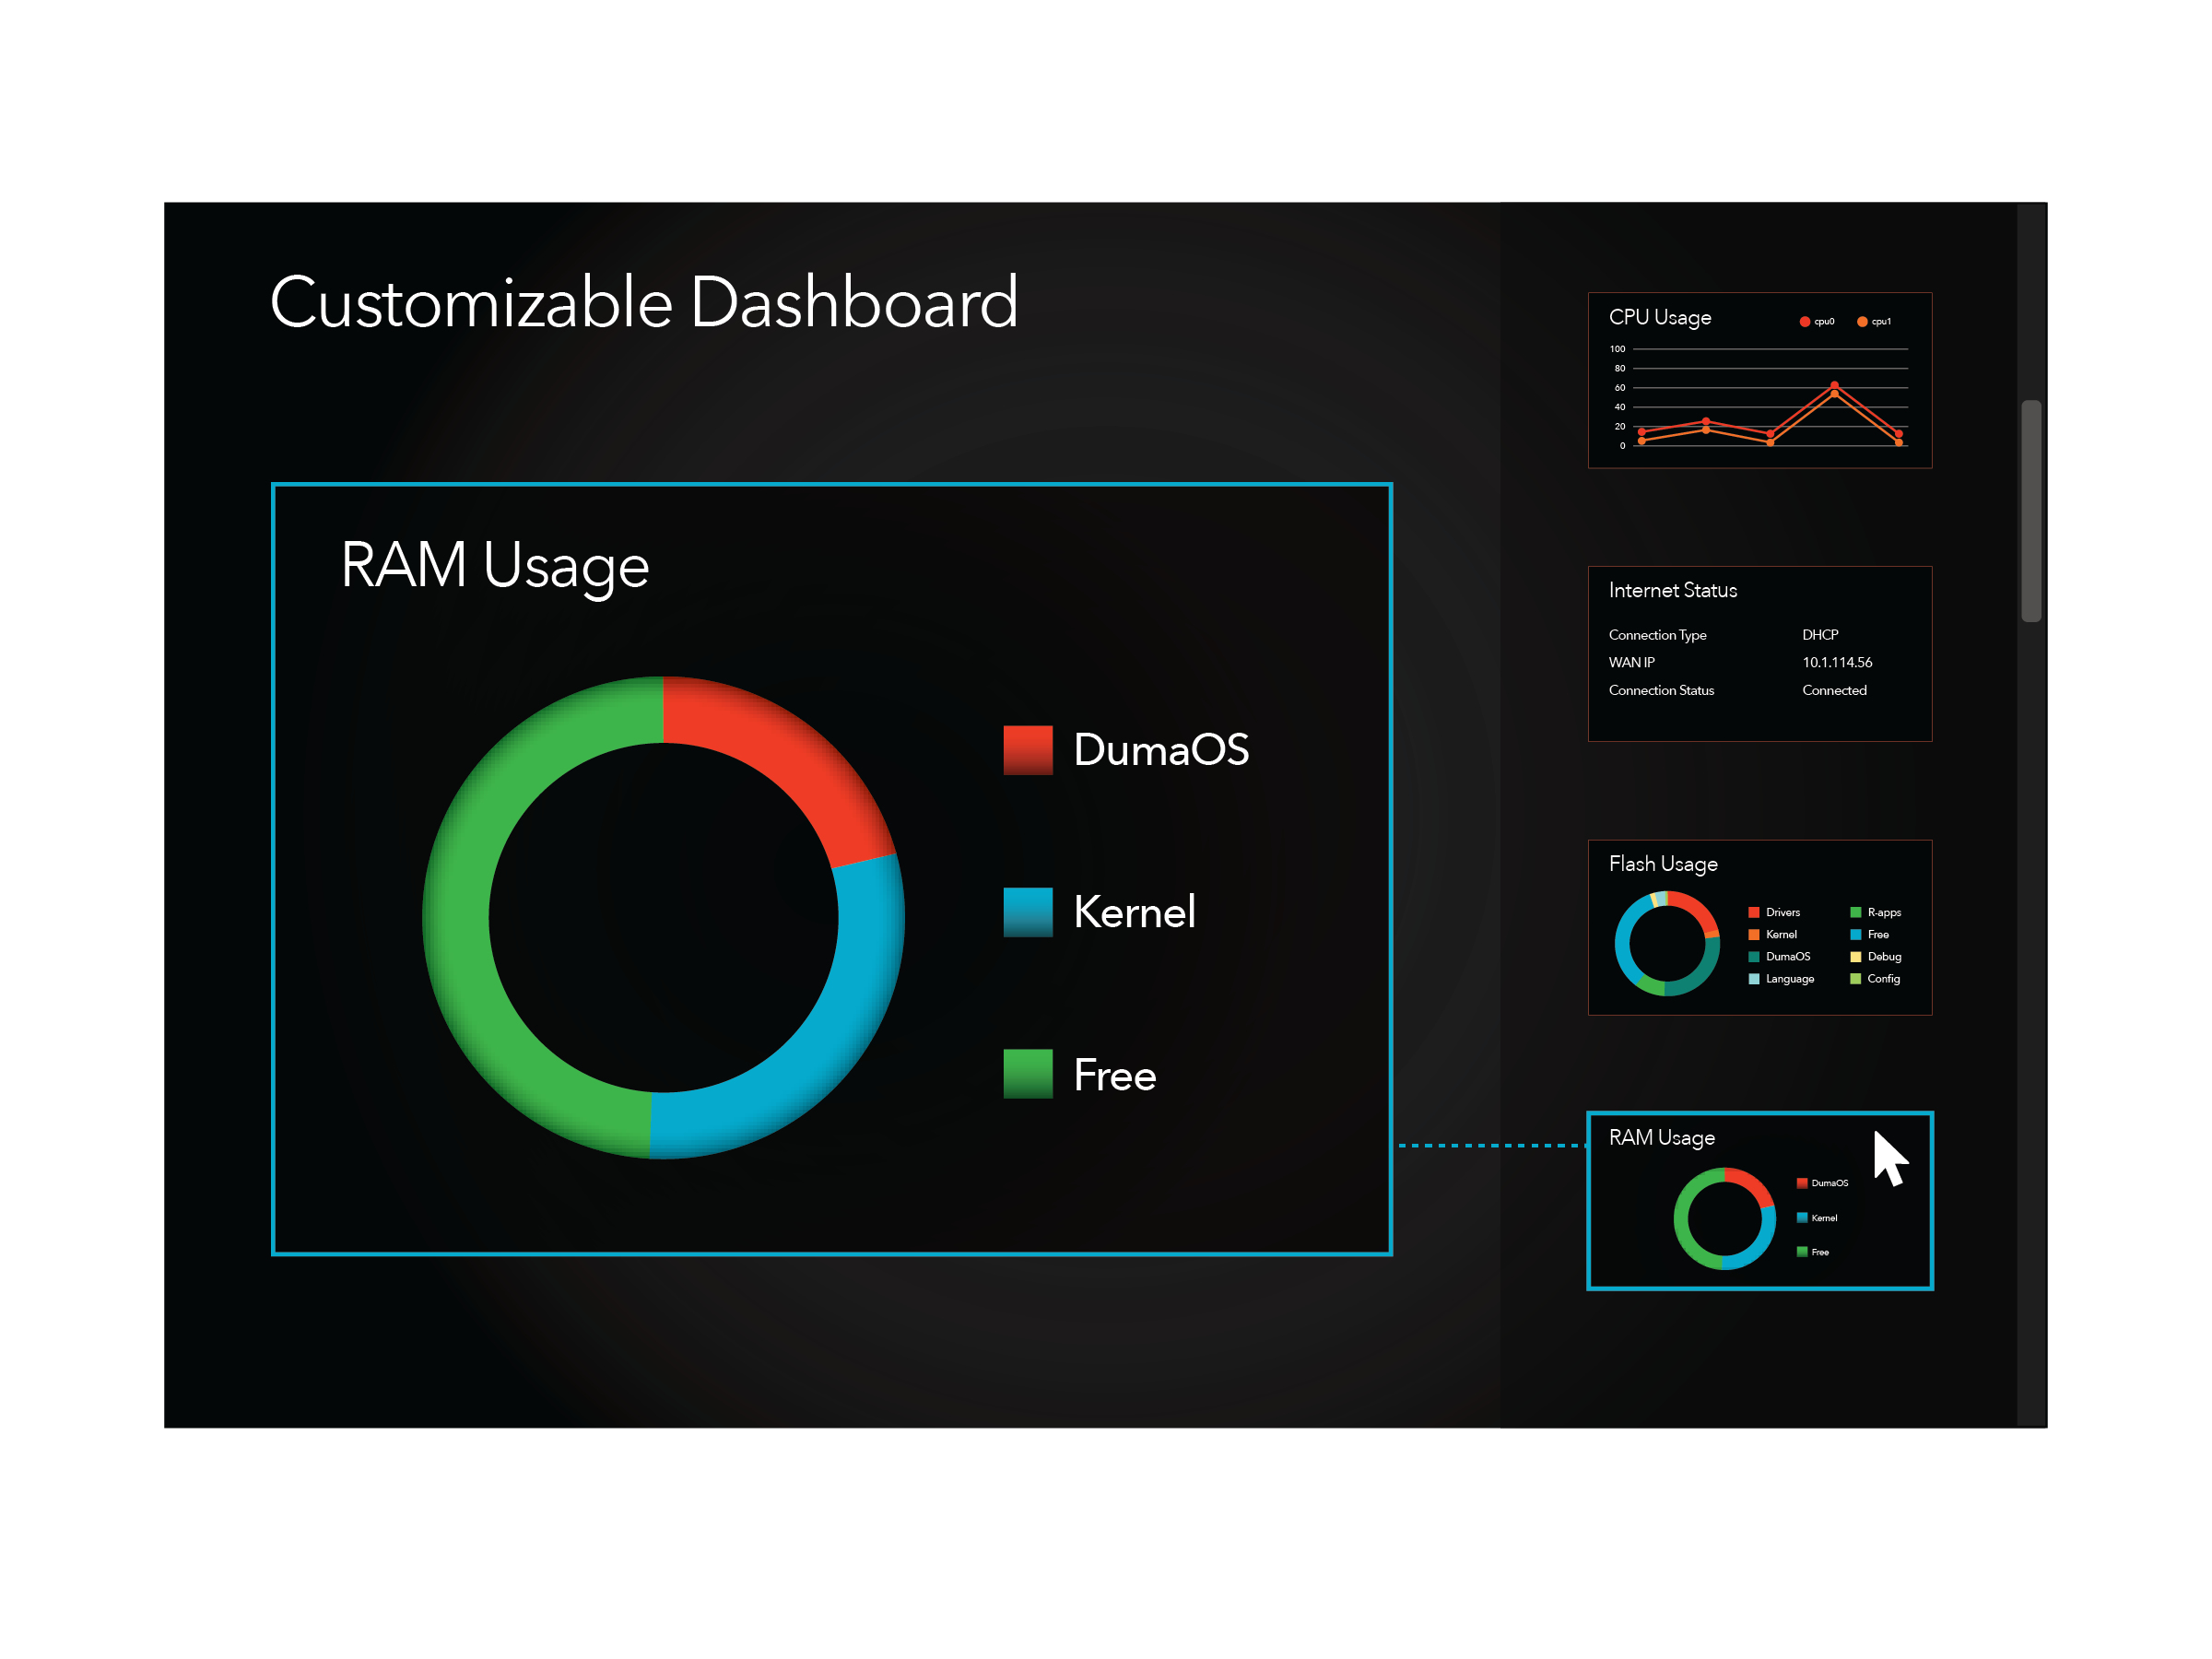Select the Internet Status panel
Screen dimensions: 2212x1659
(x=1759, y=654)
